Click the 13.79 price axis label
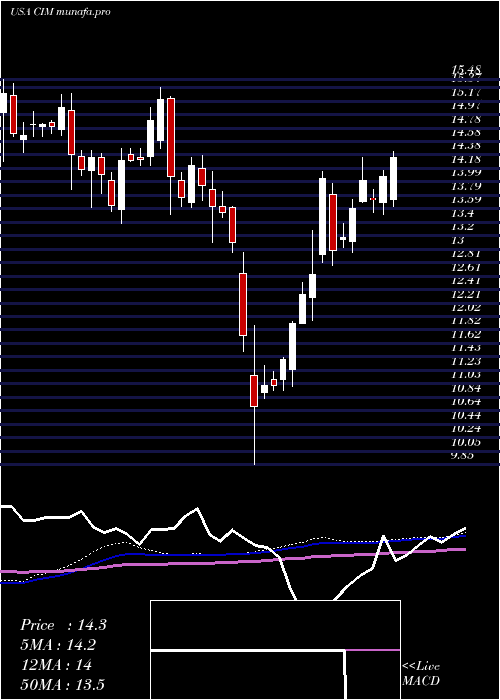This screenshot has width=500, height=700. click(466, 187)
